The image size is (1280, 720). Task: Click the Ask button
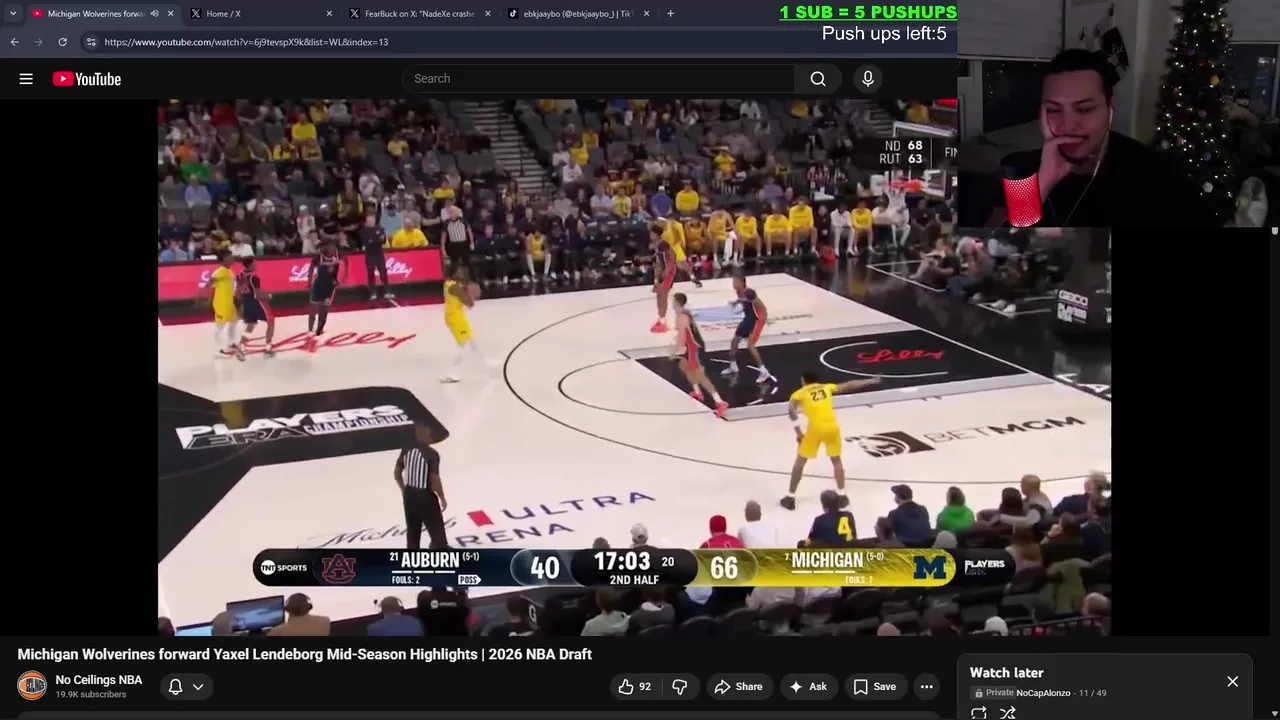808,686
